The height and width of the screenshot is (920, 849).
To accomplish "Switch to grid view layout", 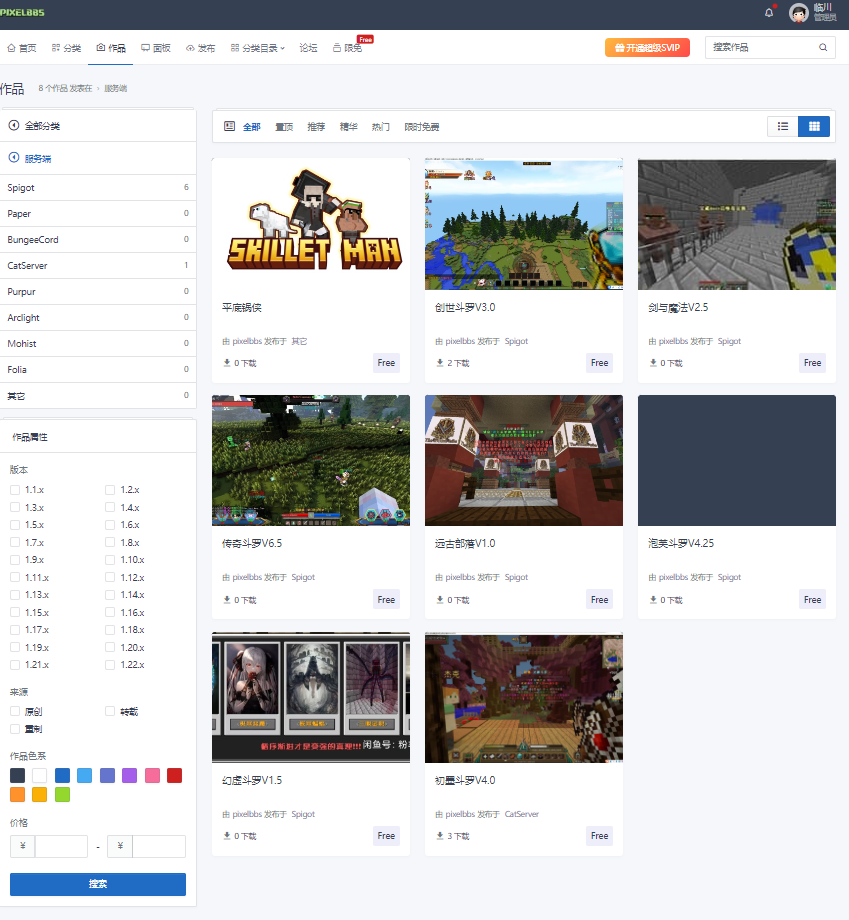I will tap(814, 126).
